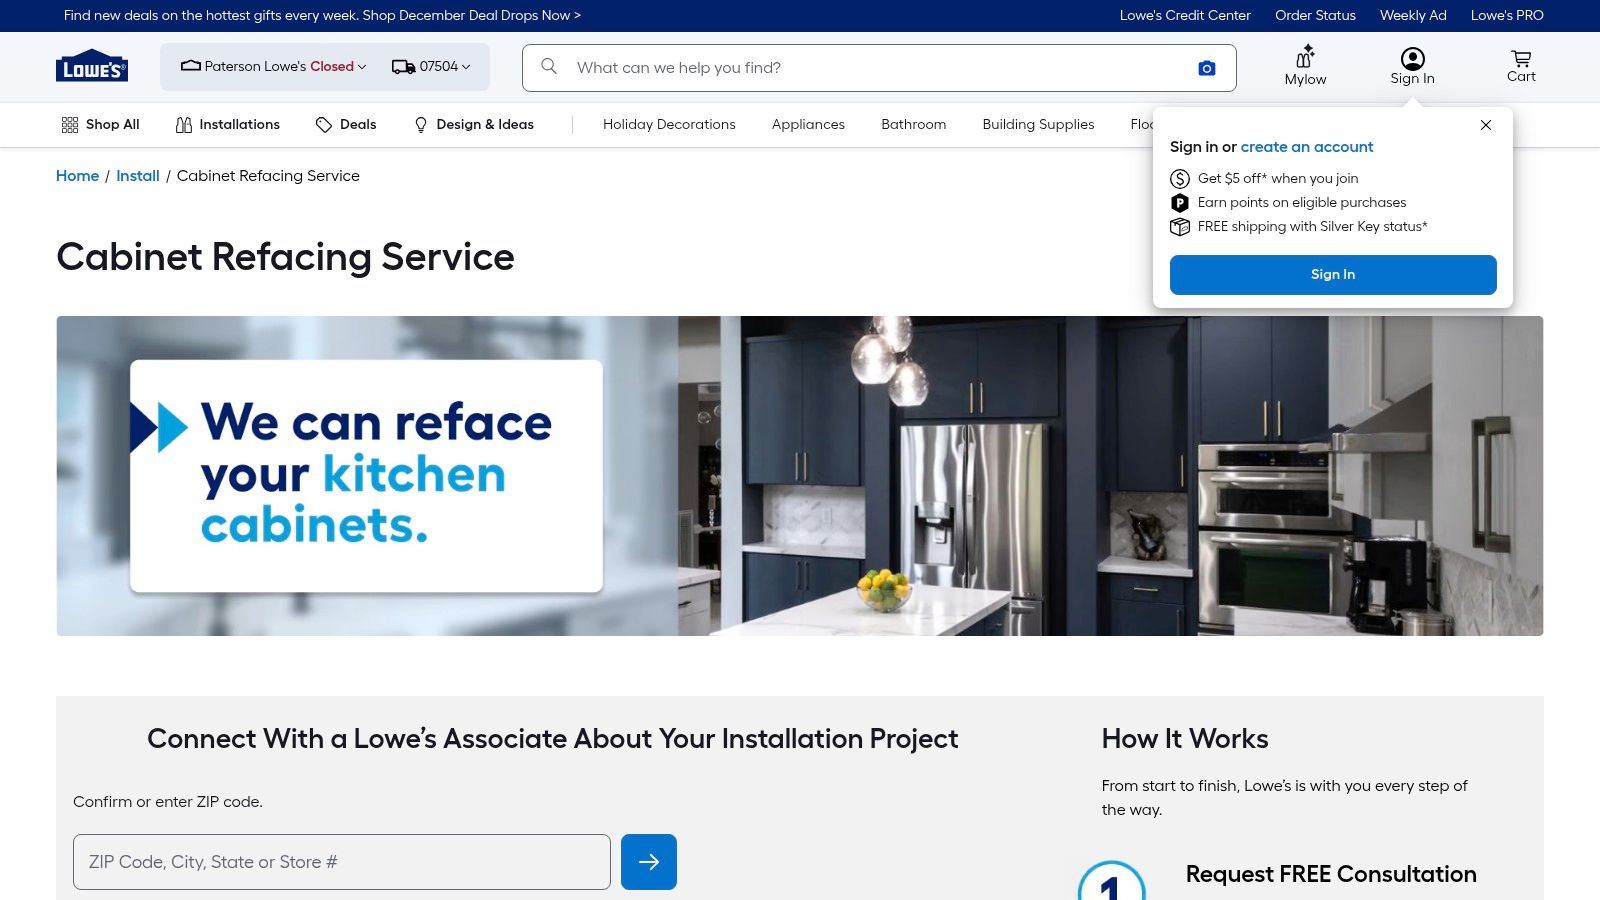This screenshot has height=900, width=1600.
Task: Open the shopping Cart icon
Action: click(x=1520, y=58)
